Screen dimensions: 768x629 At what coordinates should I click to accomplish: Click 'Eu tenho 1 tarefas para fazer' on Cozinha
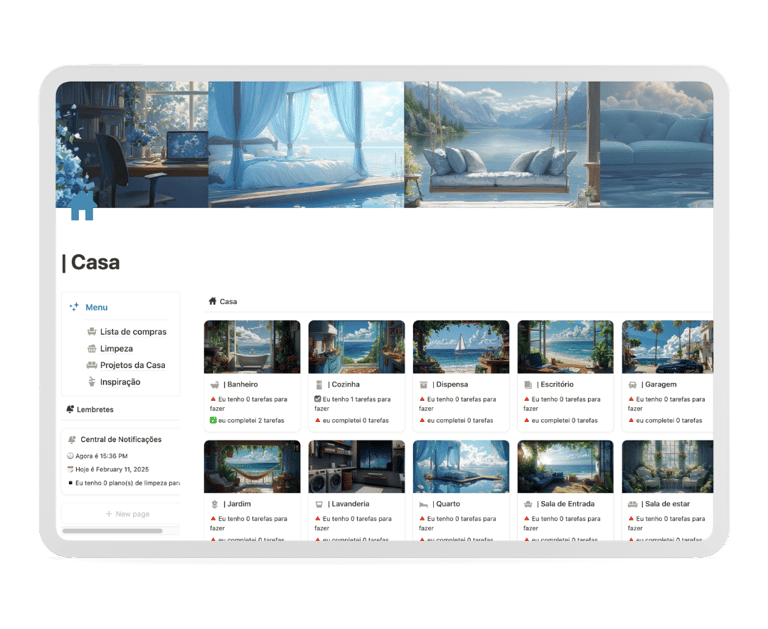353,404
